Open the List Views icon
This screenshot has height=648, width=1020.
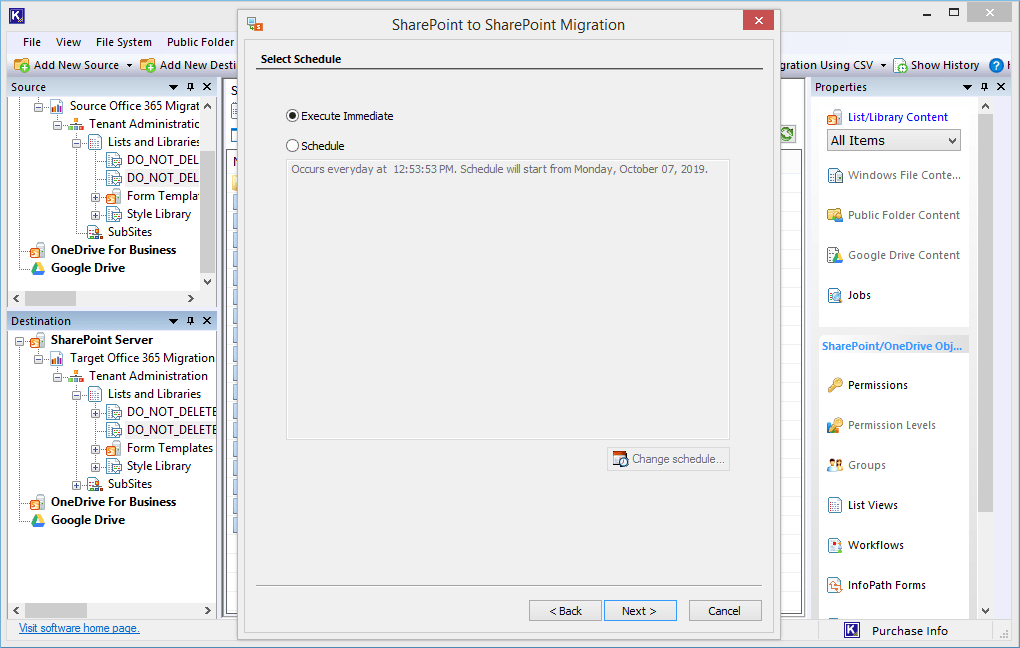coord(835,506)
